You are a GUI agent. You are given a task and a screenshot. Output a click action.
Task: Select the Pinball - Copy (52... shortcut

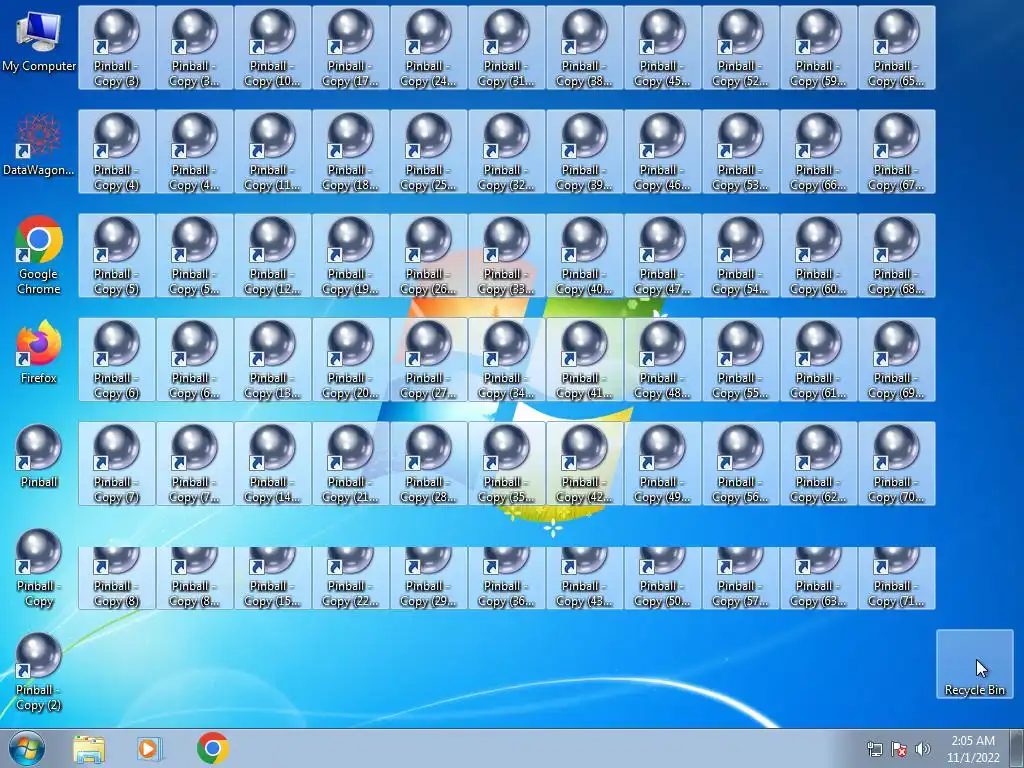741,48
